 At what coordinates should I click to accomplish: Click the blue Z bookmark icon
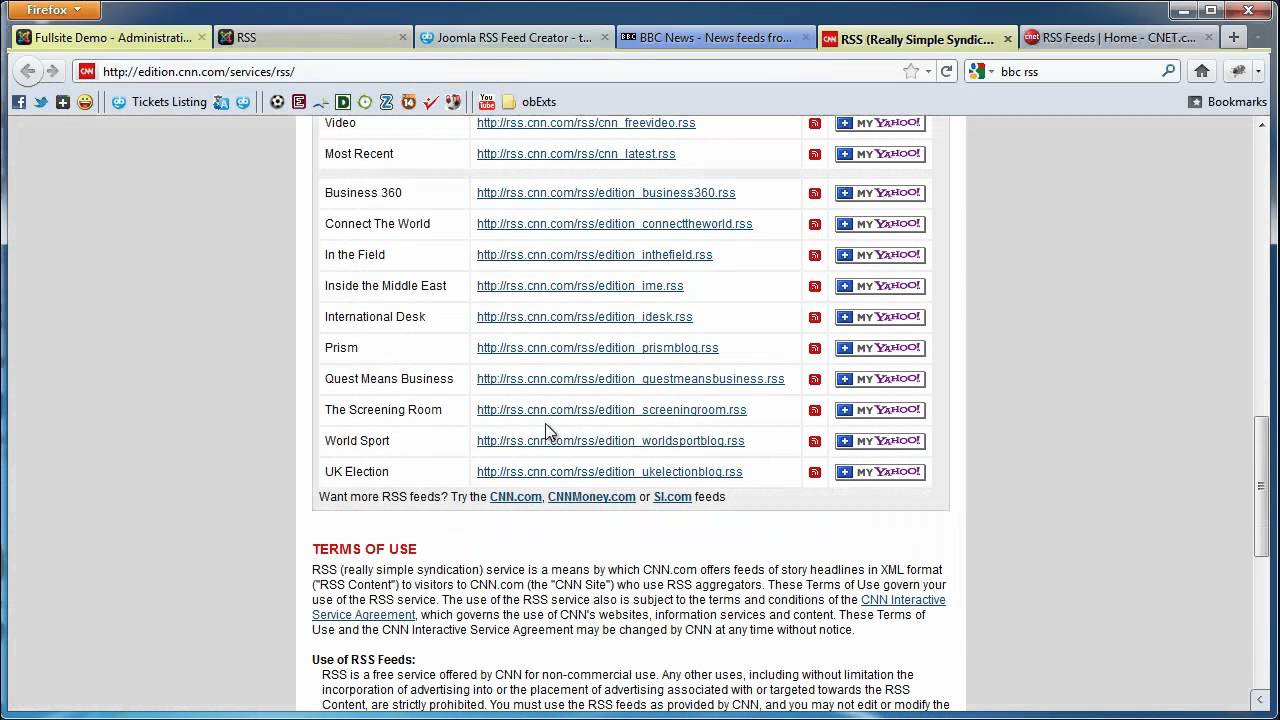(x=387, y=102)
